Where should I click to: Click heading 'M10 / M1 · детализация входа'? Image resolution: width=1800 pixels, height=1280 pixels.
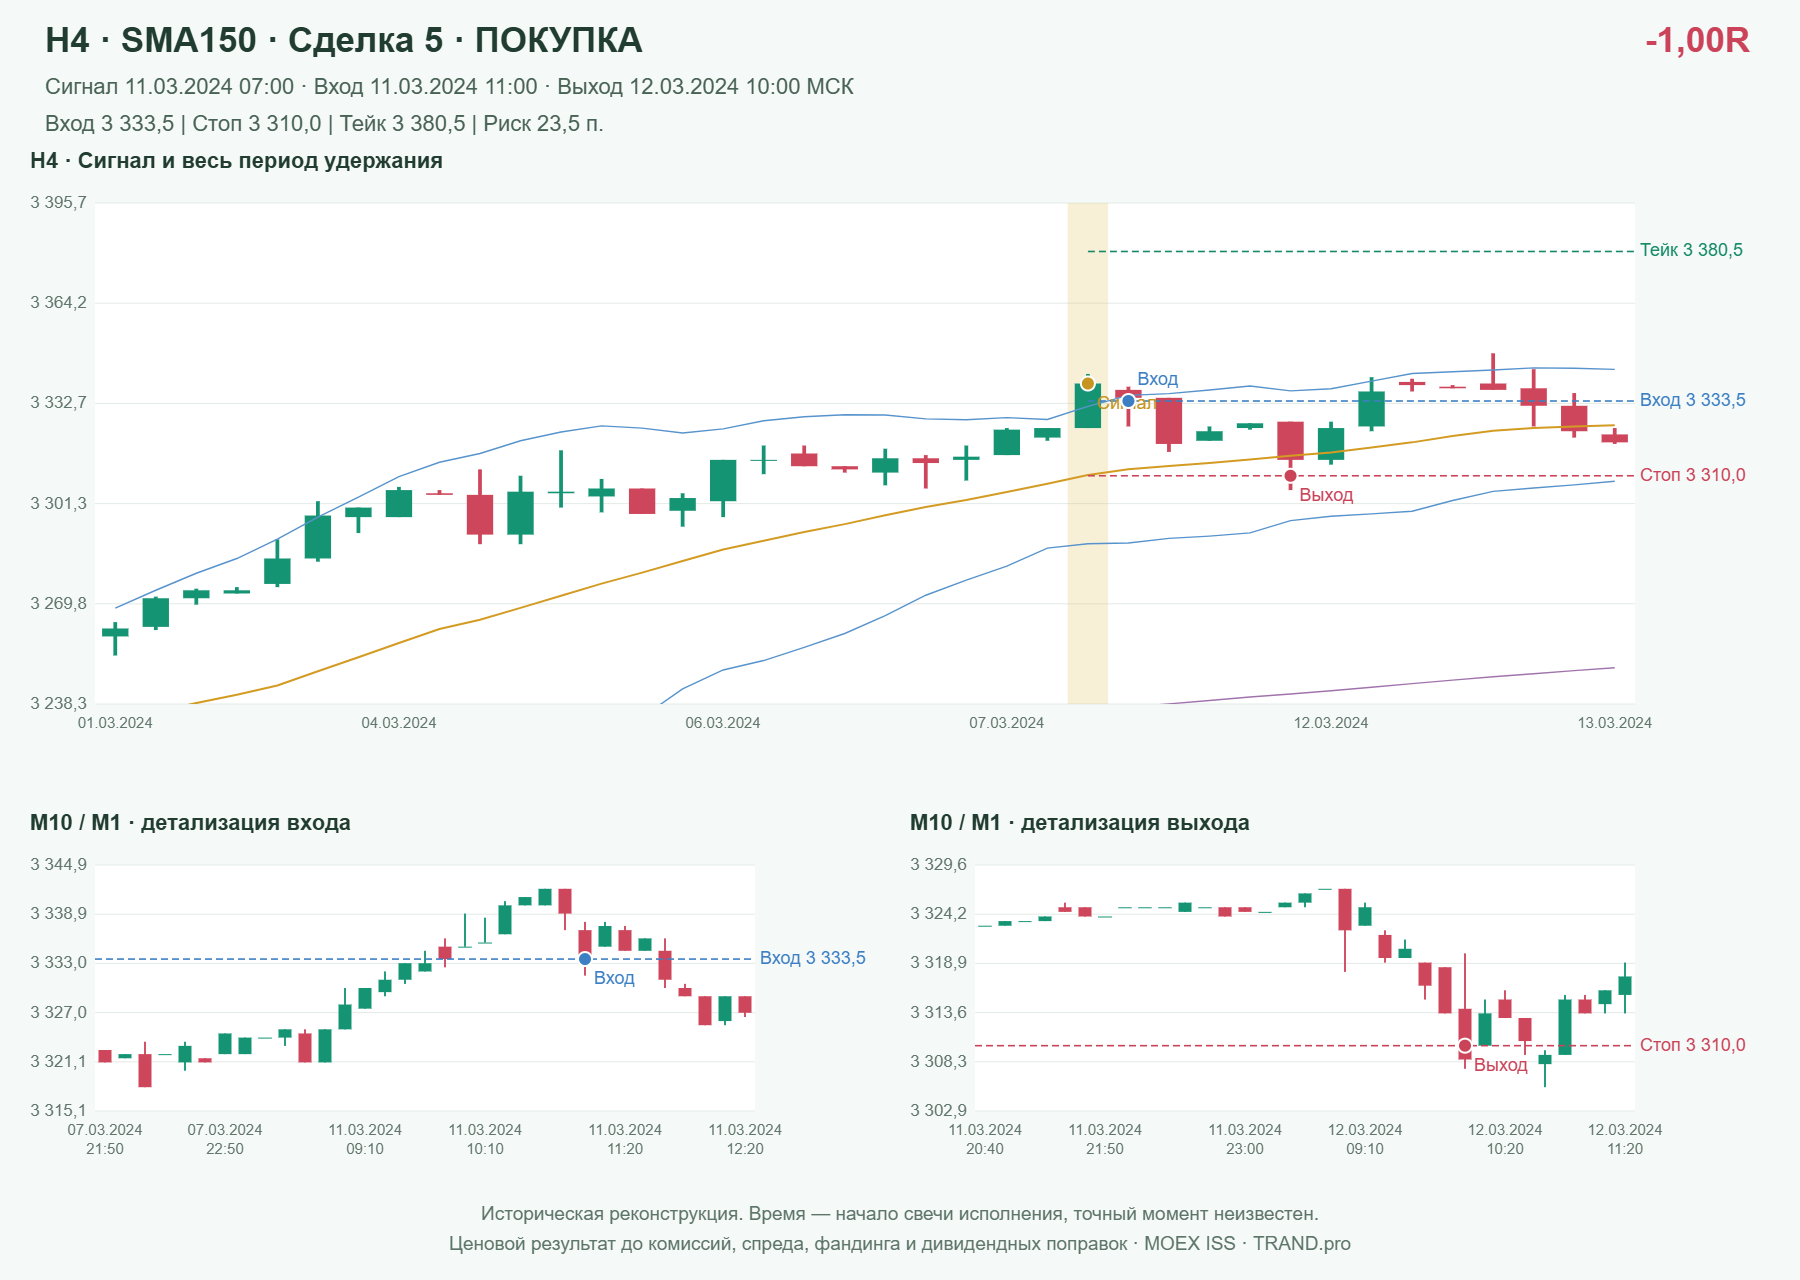(190, 823)
